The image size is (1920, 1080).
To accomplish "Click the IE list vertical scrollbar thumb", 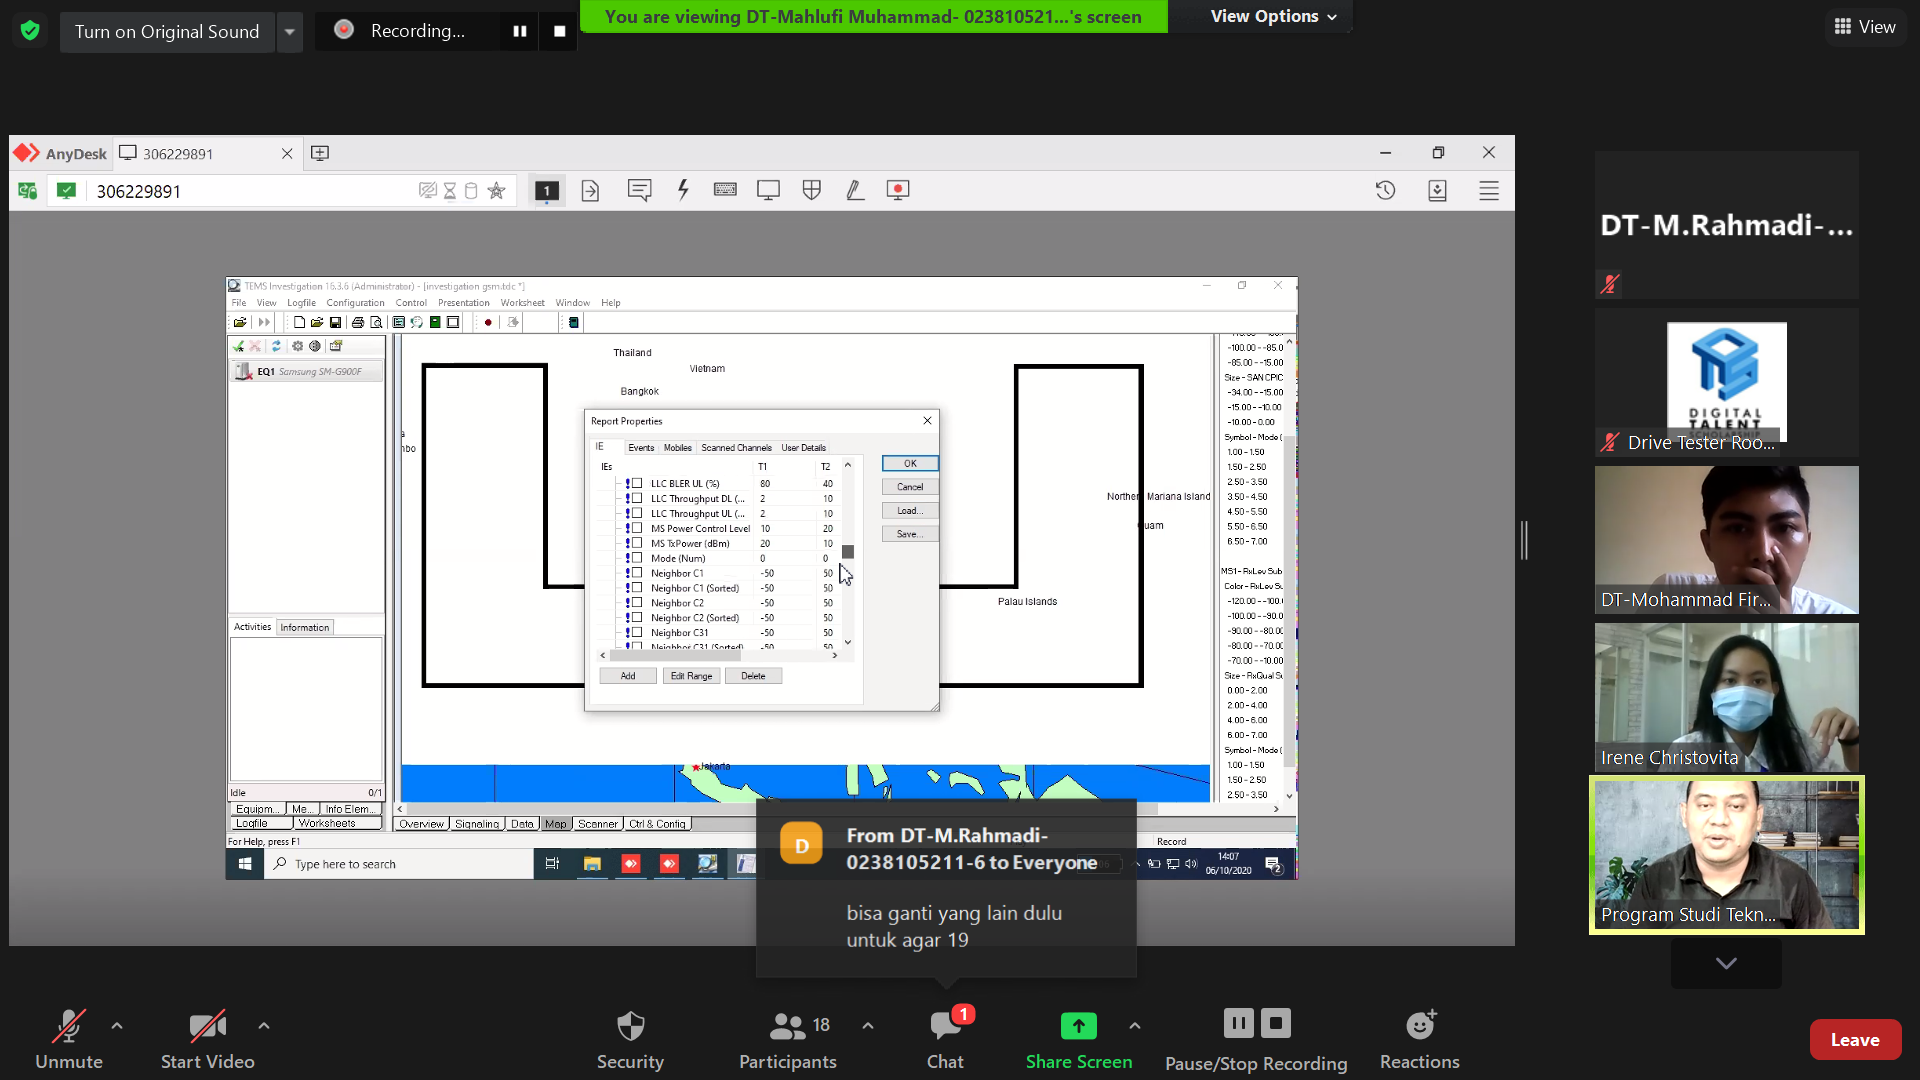I will coord(848,552).
